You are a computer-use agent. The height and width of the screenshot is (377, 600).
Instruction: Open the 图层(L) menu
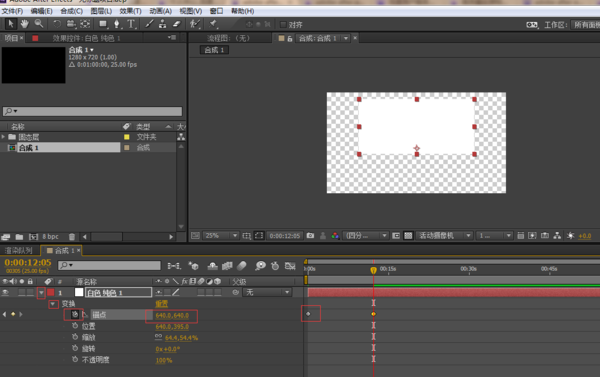coord(101,11)
